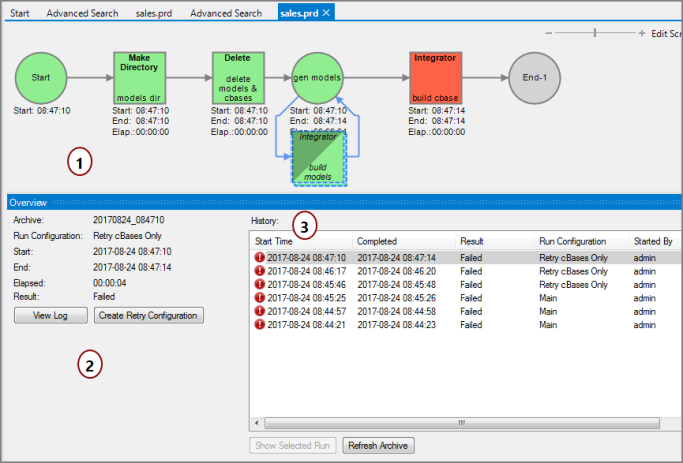683x463 pixels.
Task: Select the green Start node
Action: click(x=41, y=77)
